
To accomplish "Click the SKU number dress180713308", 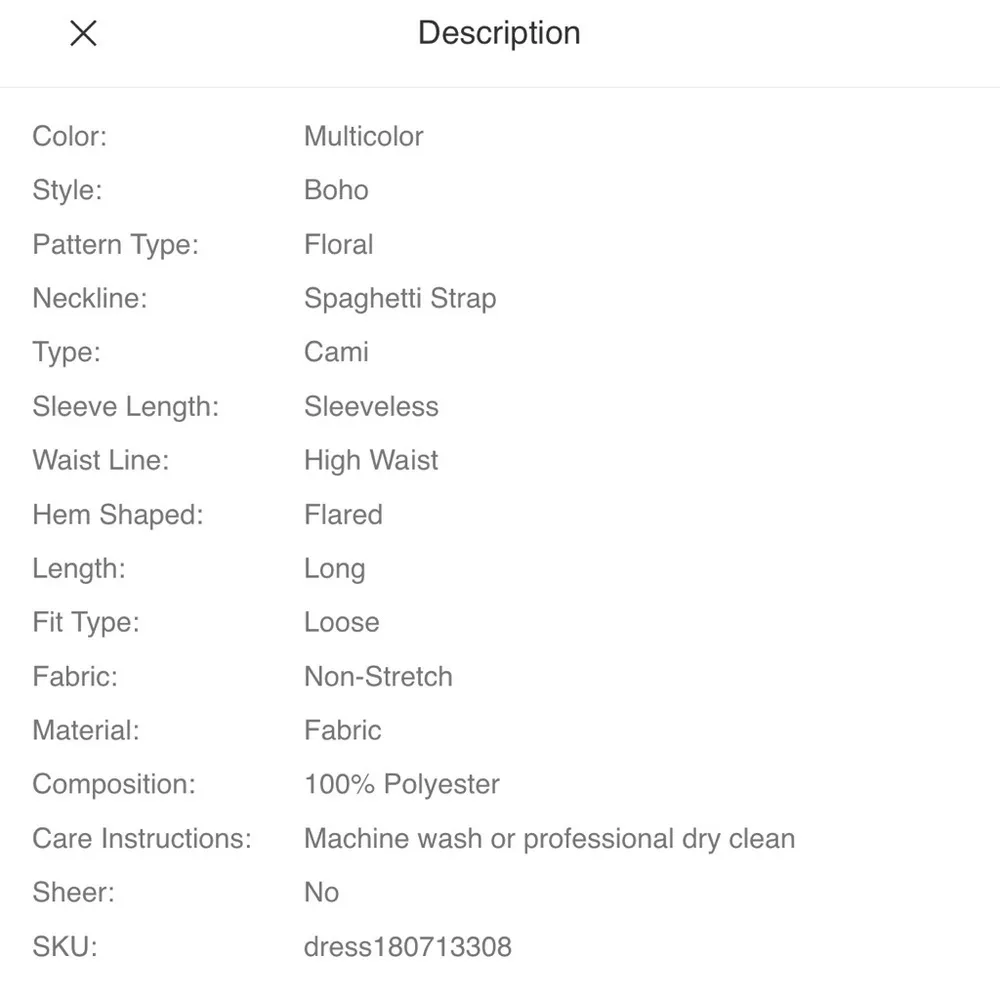I will 407,946.
